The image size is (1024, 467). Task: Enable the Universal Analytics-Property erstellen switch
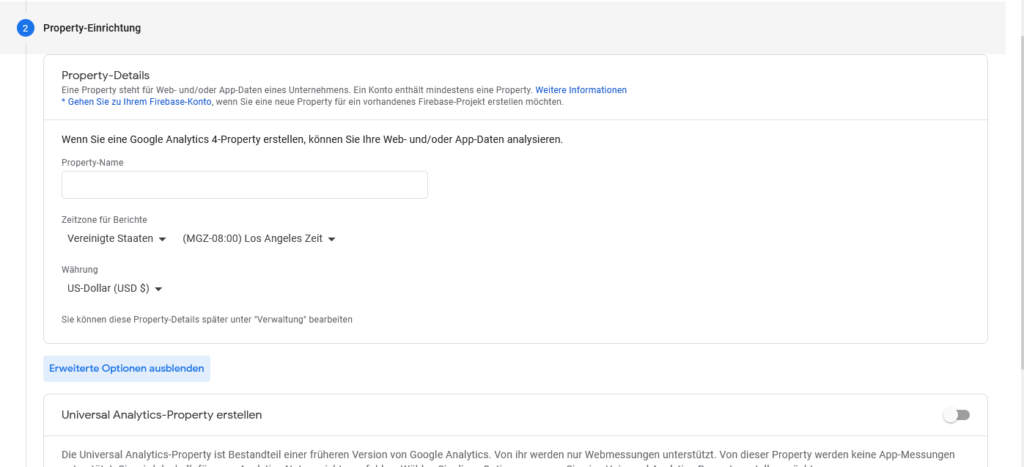pyautogui.click(x=957, y=415)
